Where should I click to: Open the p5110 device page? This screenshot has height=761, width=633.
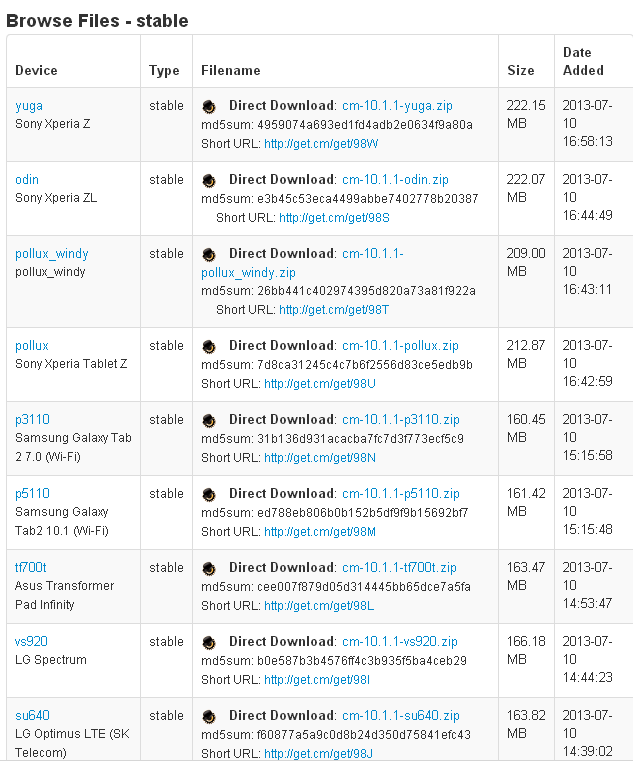(x=32, y=494)
